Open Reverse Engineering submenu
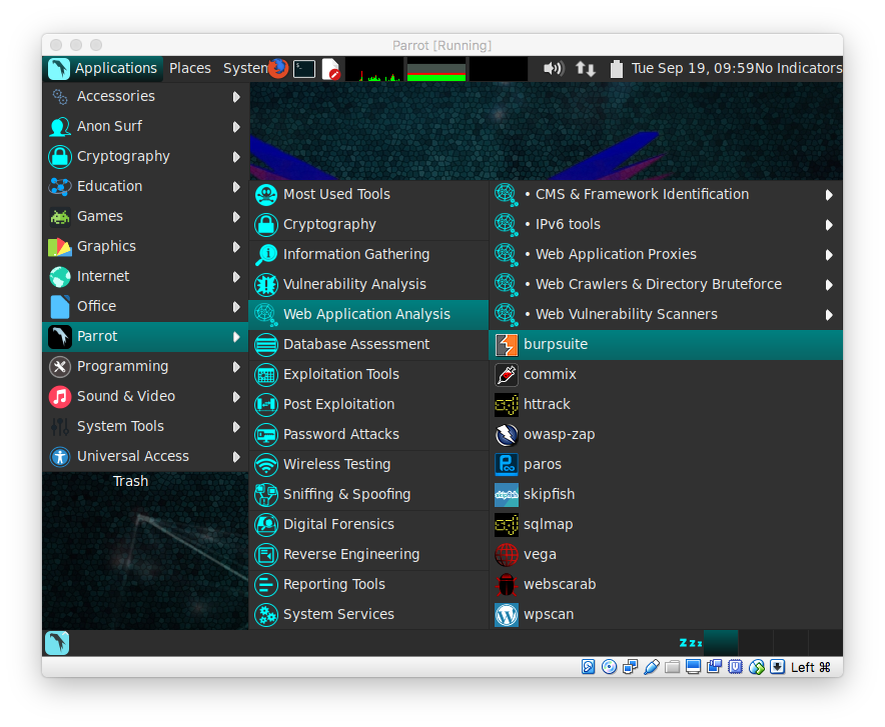Viewport: 885px width, 727px height. click(369, 554)
